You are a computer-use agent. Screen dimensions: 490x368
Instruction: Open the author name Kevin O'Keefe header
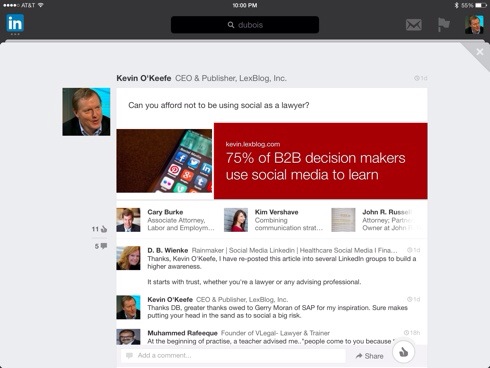[144, 78]
